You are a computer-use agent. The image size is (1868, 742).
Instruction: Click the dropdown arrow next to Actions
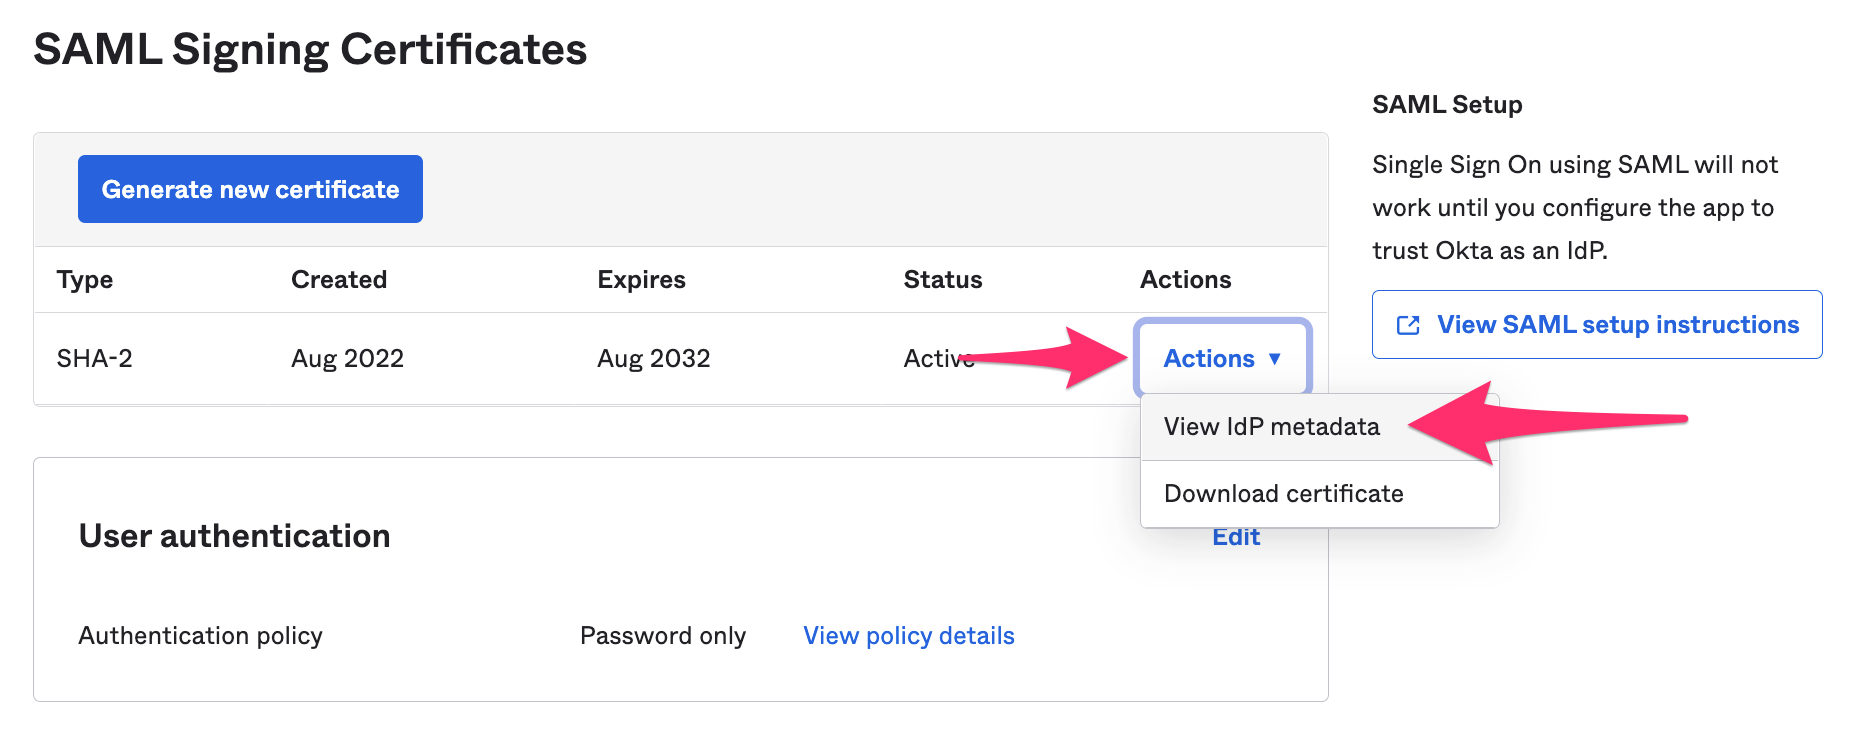(1277, 359)
